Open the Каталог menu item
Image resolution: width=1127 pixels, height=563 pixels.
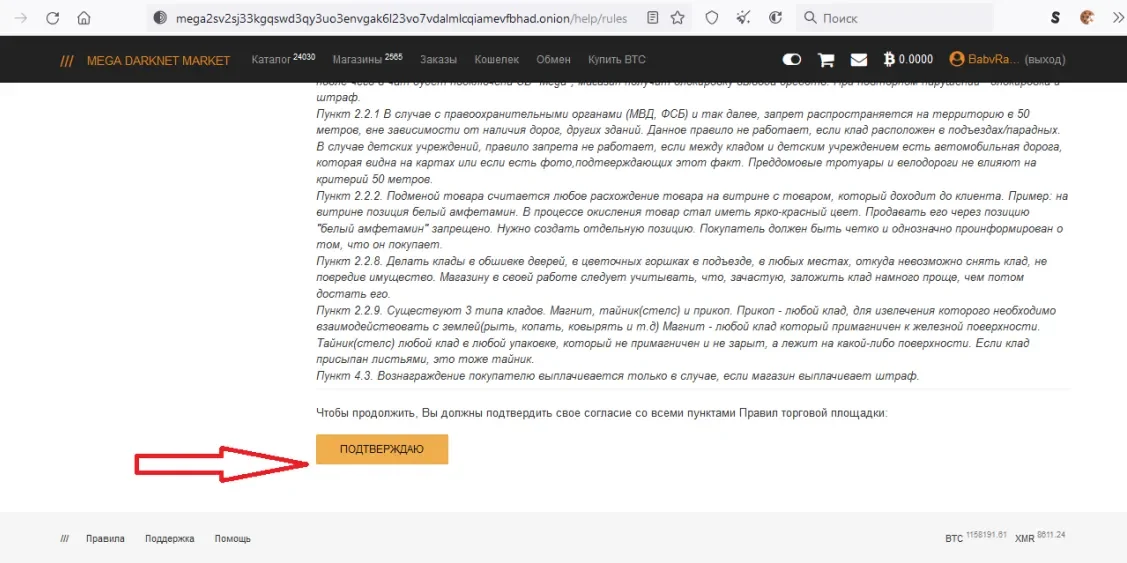(283, 60)
